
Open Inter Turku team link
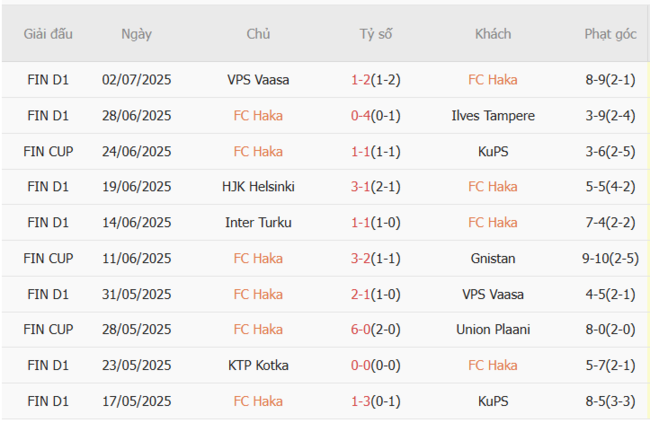pyautogui.click(x=258, y=223)
